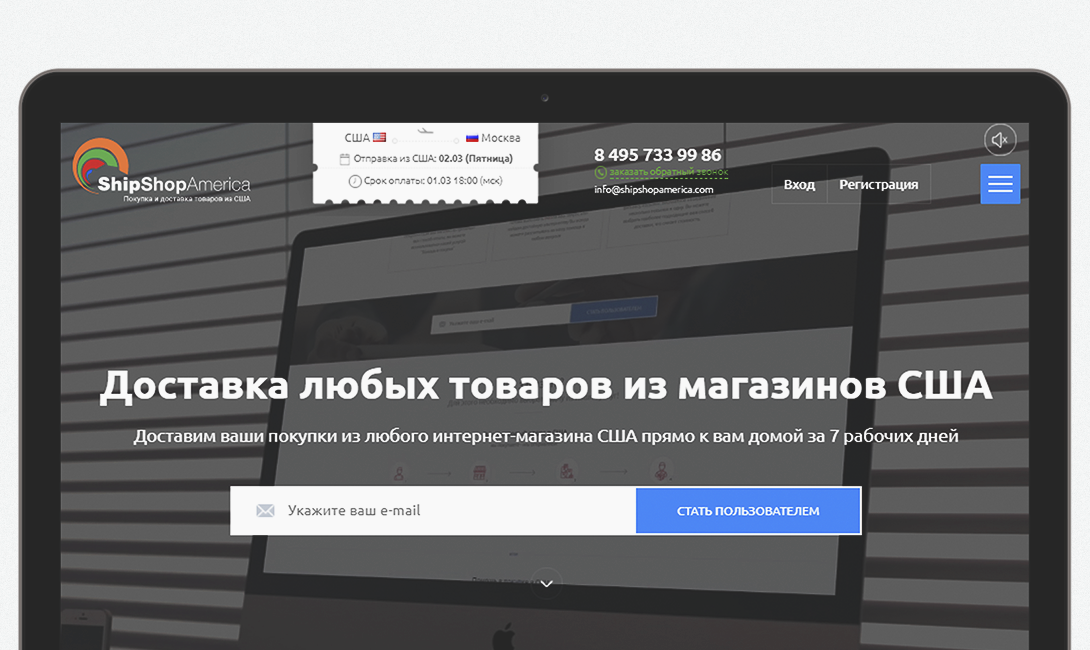Click the USA flag on the ticket
Image resolution: width=1090 pixels, height=650 pixels.
379,138
